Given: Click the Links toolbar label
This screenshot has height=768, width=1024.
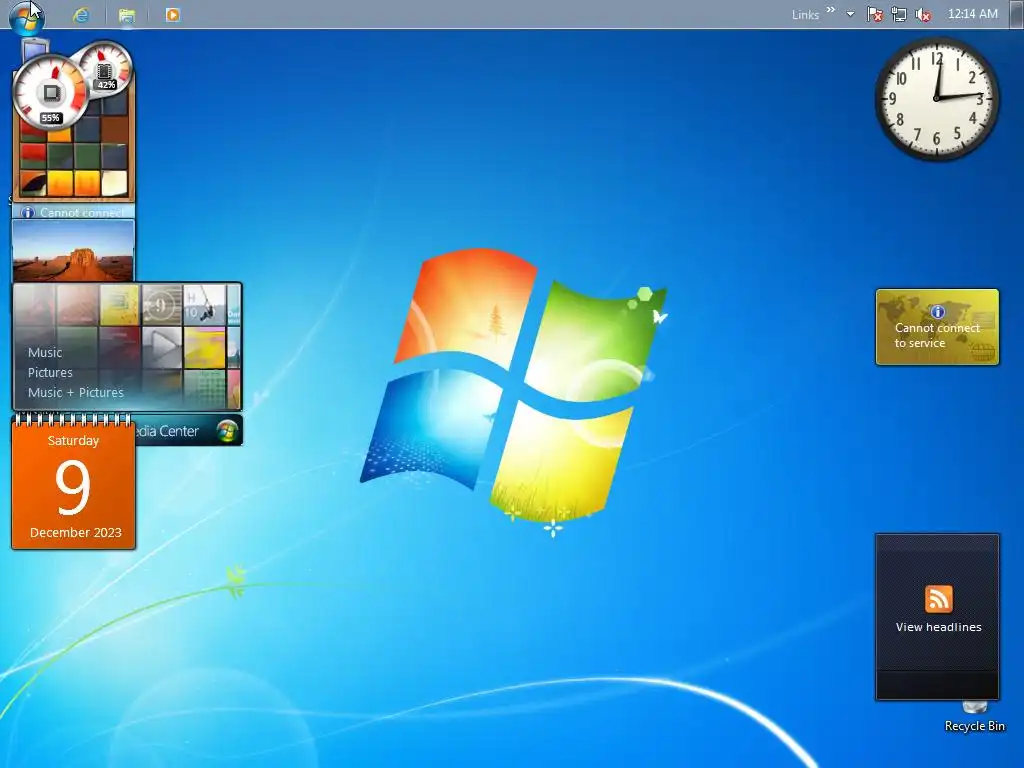Looking at the screenshot, I should [x=805, y=14].
